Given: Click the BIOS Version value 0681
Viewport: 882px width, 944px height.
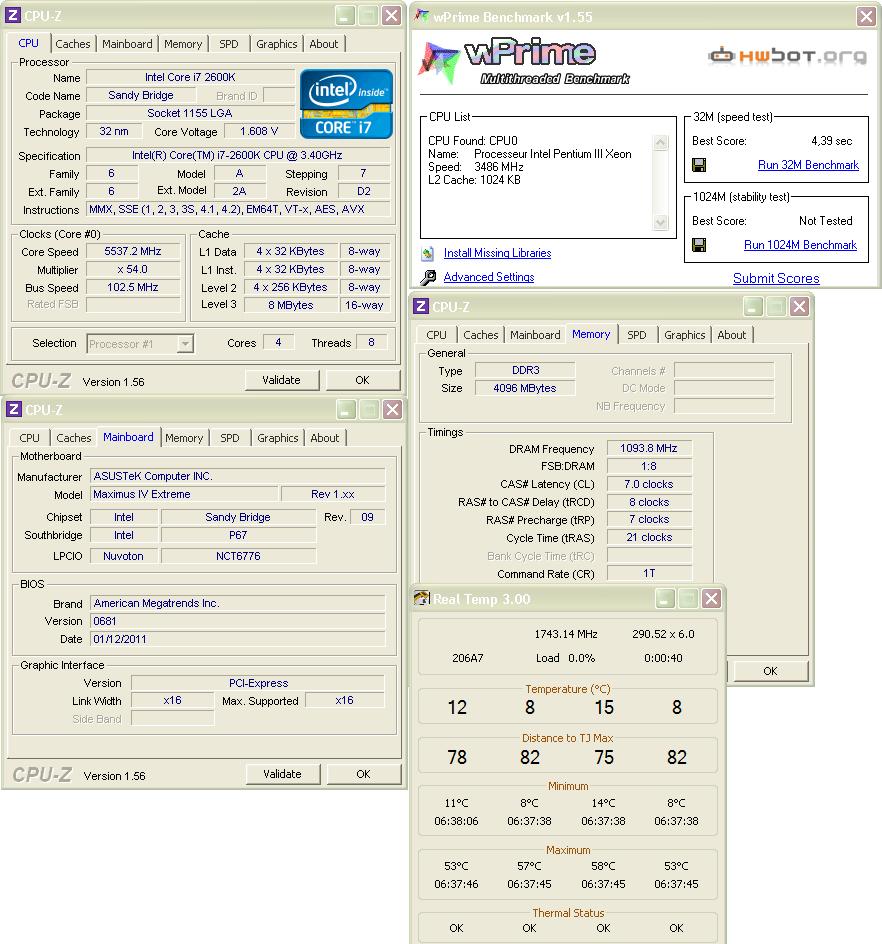Looking at the screenshot, I should pos(238,621).
